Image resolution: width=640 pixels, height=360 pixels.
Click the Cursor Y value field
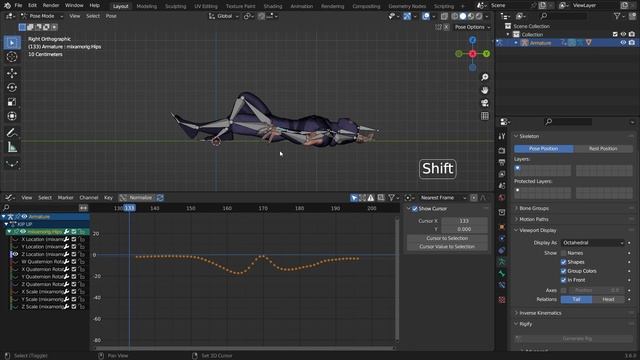click(464, 229)
